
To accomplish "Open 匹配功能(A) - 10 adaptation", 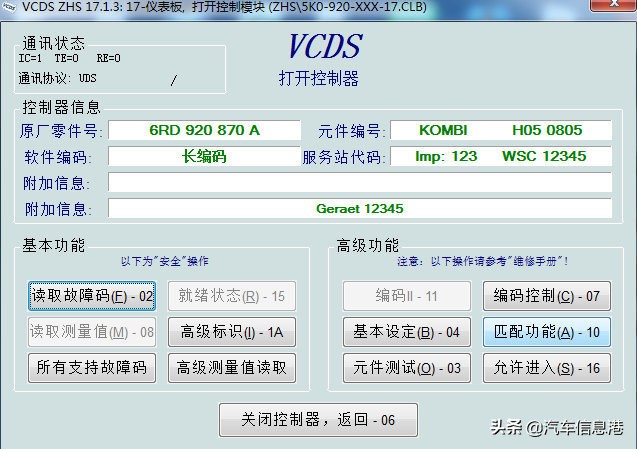I will [546, 332].
